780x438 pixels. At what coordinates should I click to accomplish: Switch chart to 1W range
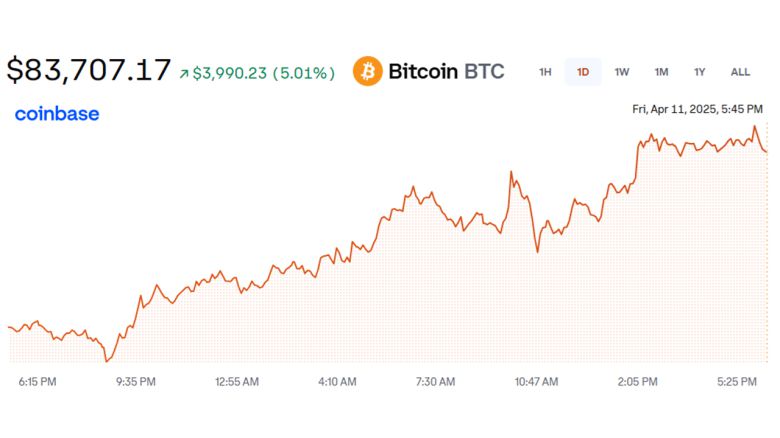[x=622, y=72]
